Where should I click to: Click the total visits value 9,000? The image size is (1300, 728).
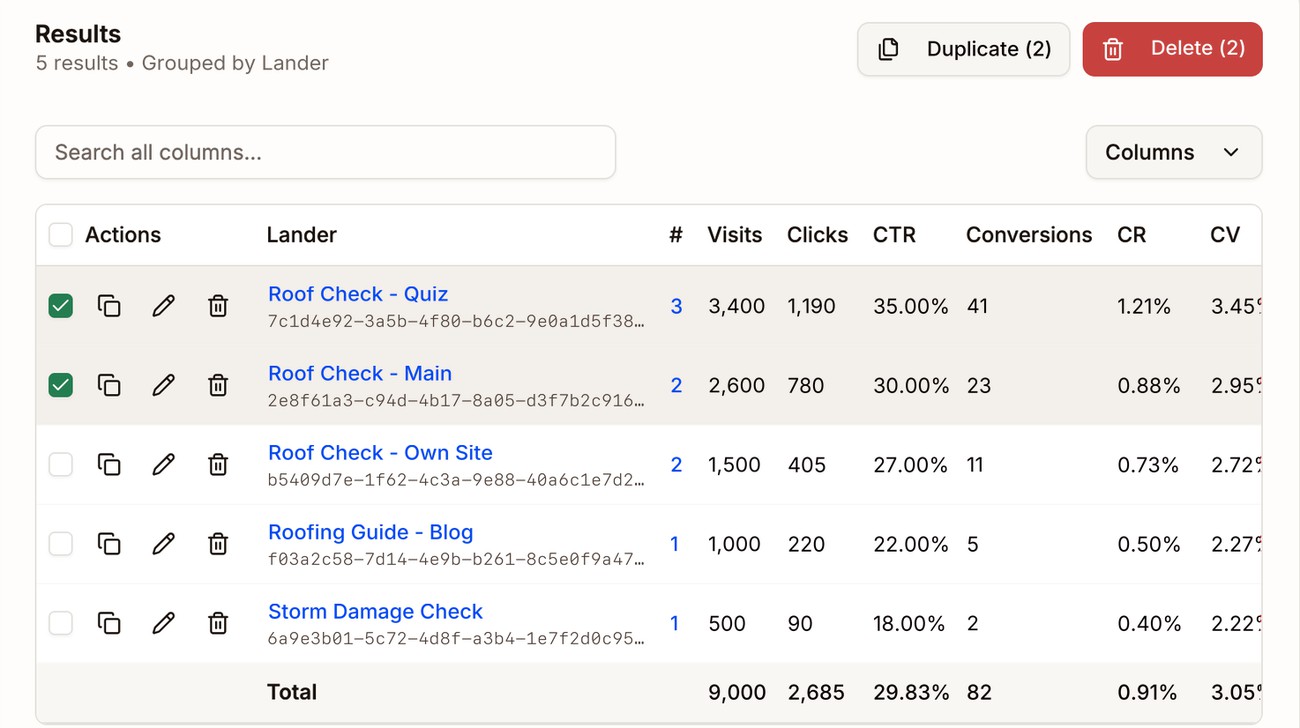coord(737,692)
